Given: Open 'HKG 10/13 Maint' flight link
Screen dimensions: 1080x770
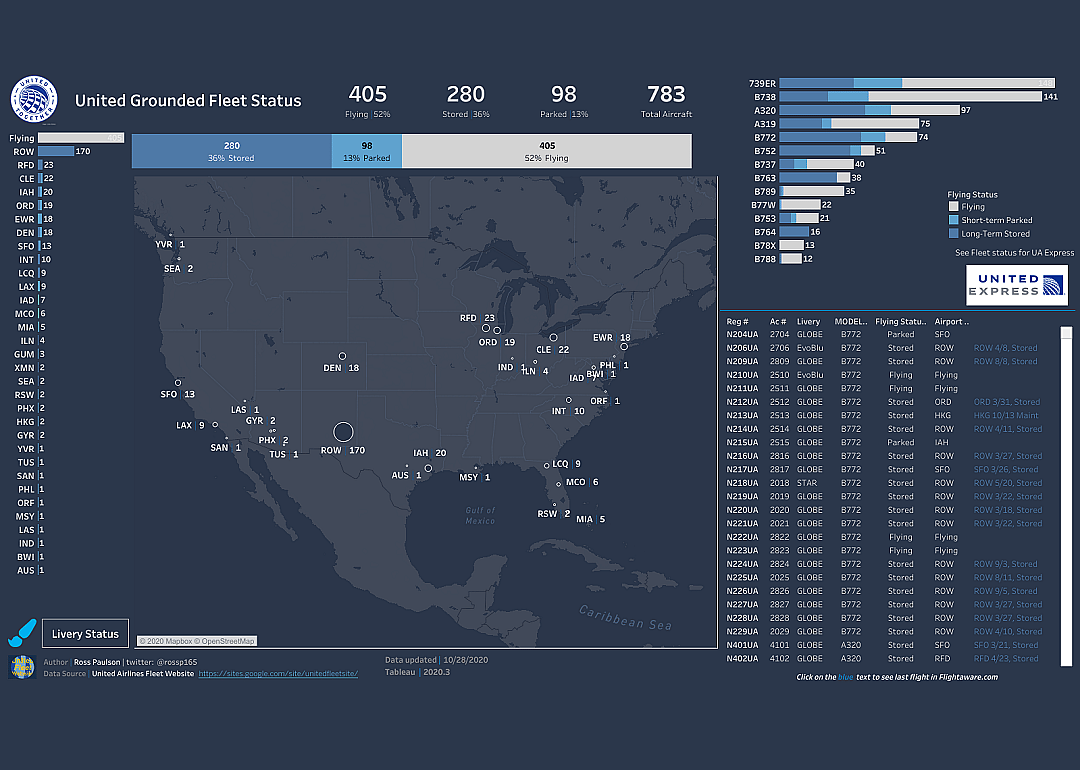Looking at the screenshot, I should pos(1006,415).
